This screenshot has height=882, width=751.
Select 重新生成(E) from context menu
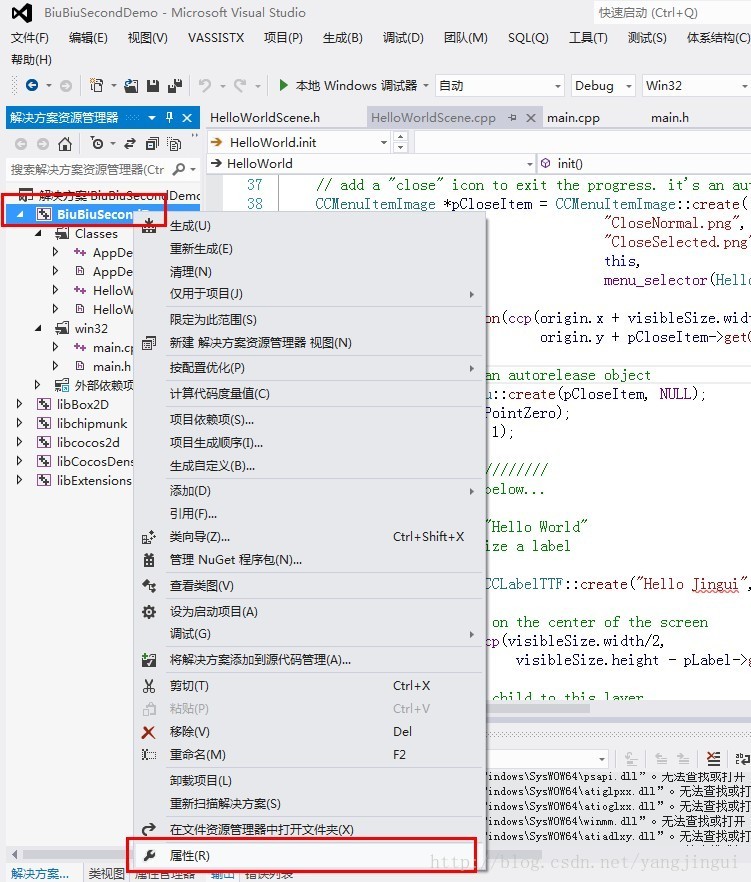309,249
